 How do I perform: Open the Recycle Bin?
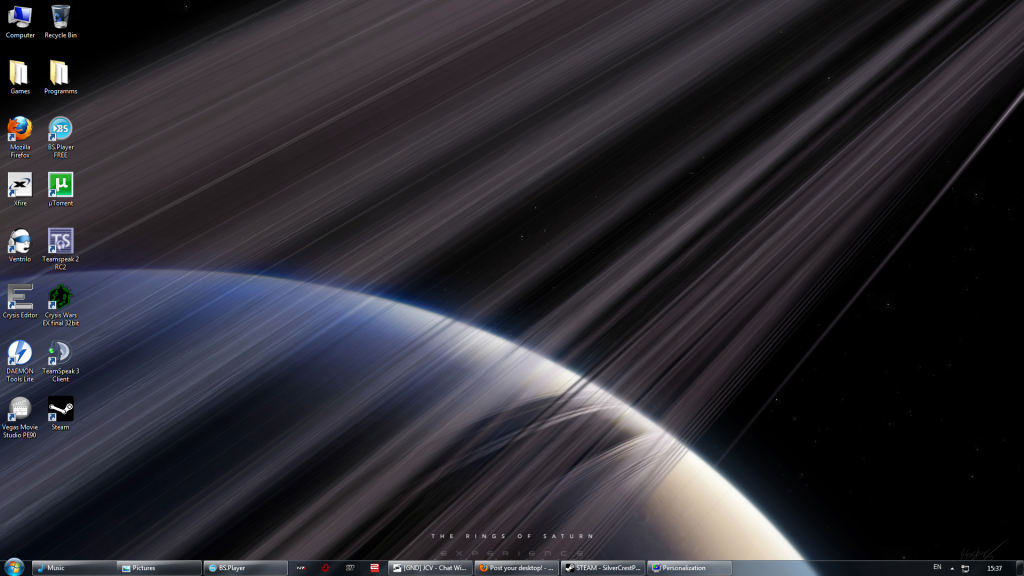coord(61,17)
